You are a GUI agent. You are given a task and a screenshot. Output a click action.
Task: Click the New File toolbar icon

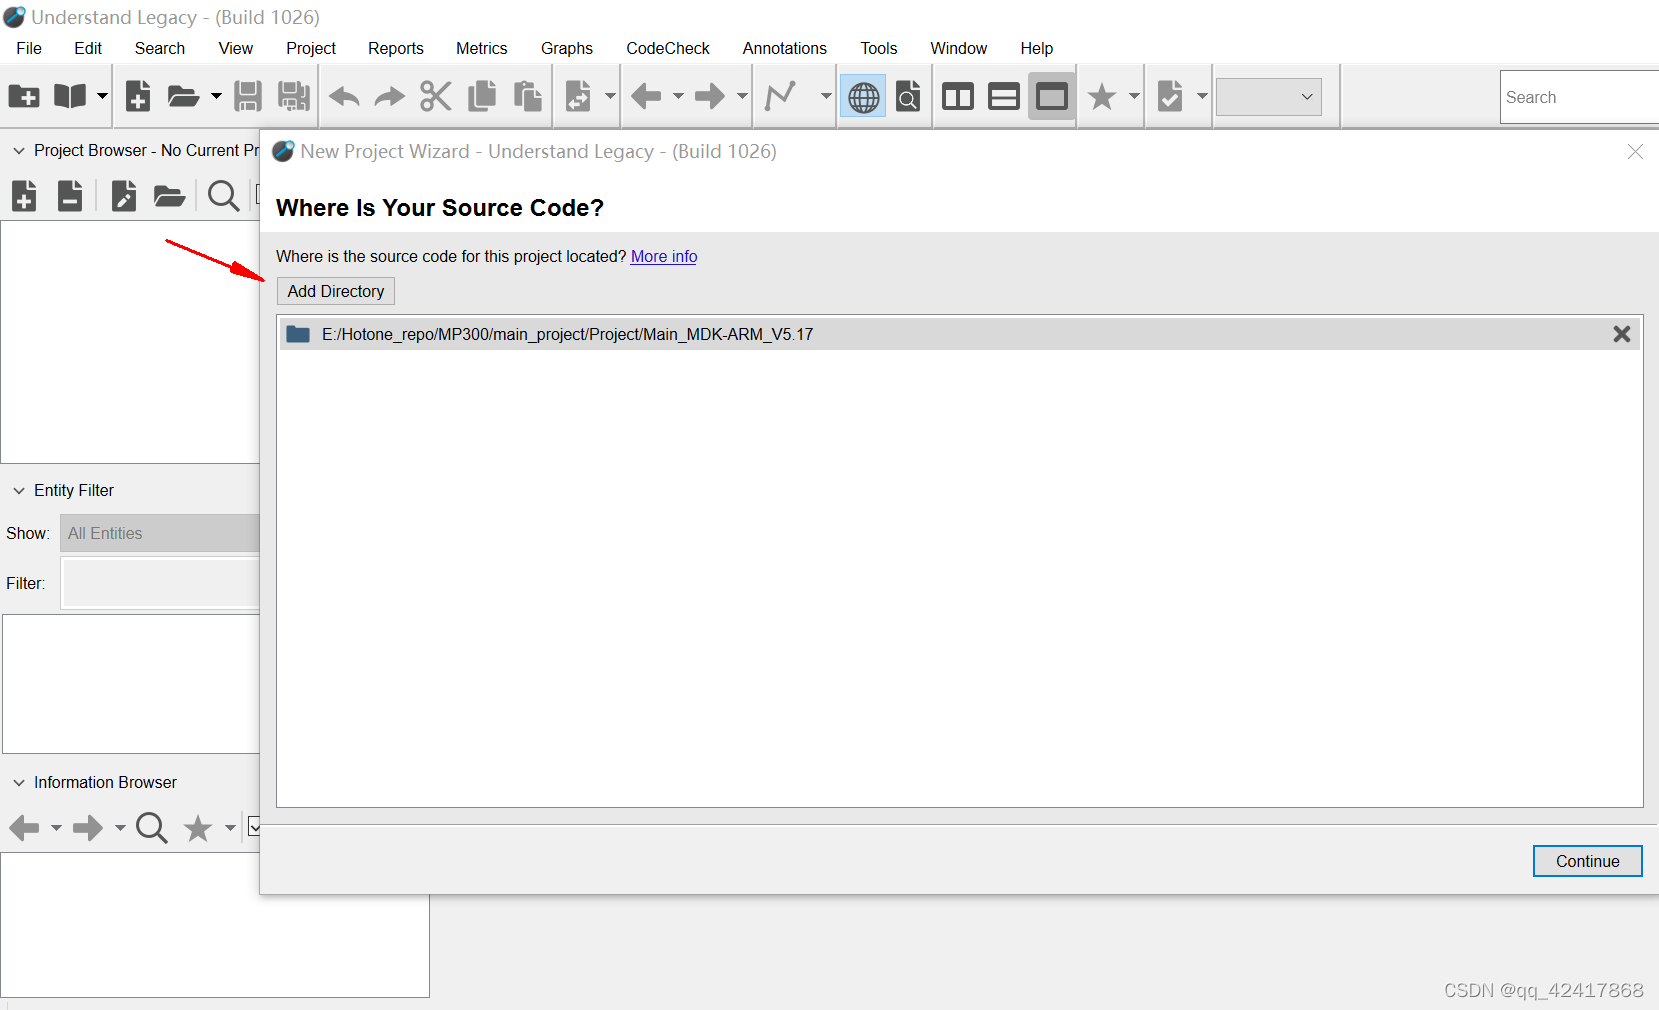tap(138, 97)
